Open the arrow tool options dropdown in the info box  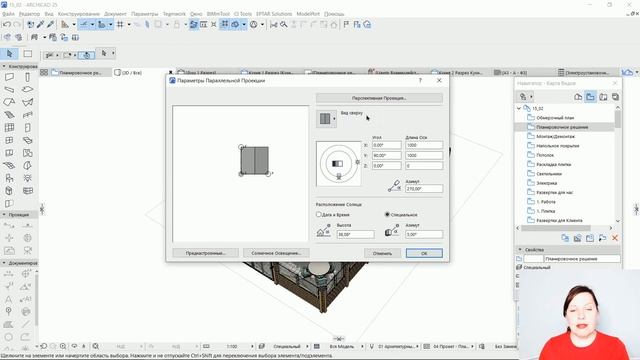tap(113, 53)
